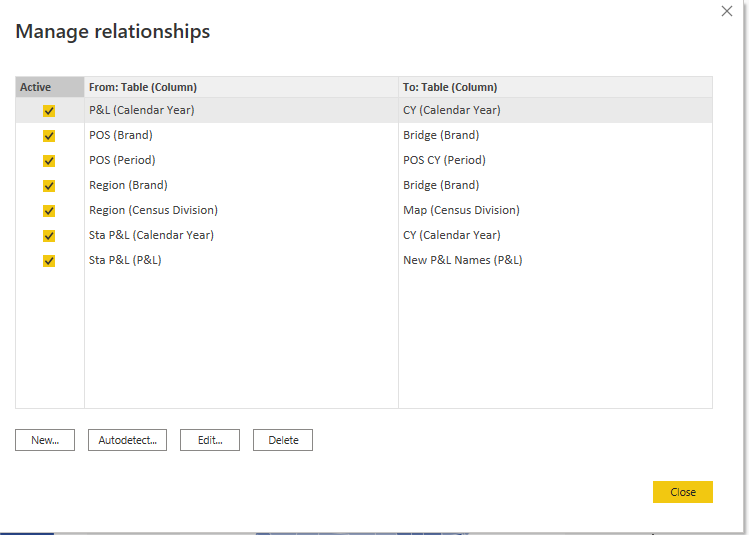749x535 pixels.
Task: Click the To: Table (Column) header
Action: pyautogui.click(x=556, y=87)
